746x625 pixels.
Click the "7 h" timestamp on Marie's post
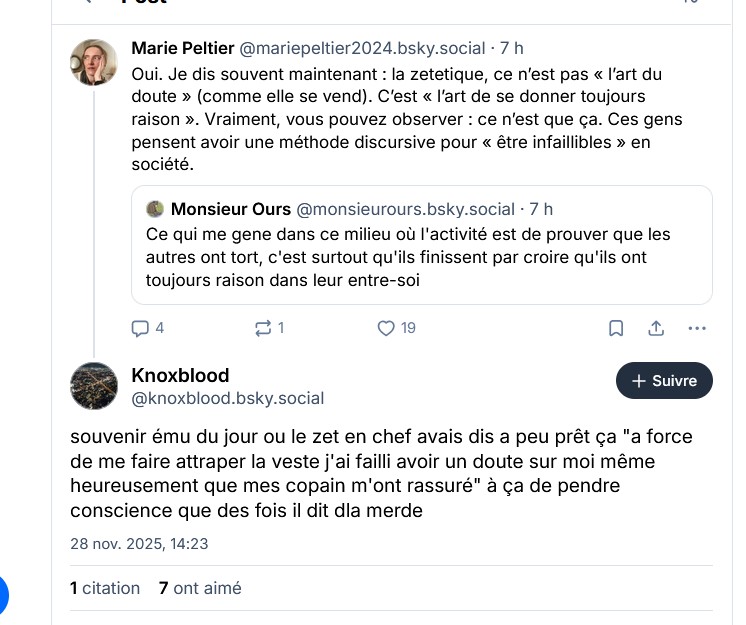click(511, 48)
